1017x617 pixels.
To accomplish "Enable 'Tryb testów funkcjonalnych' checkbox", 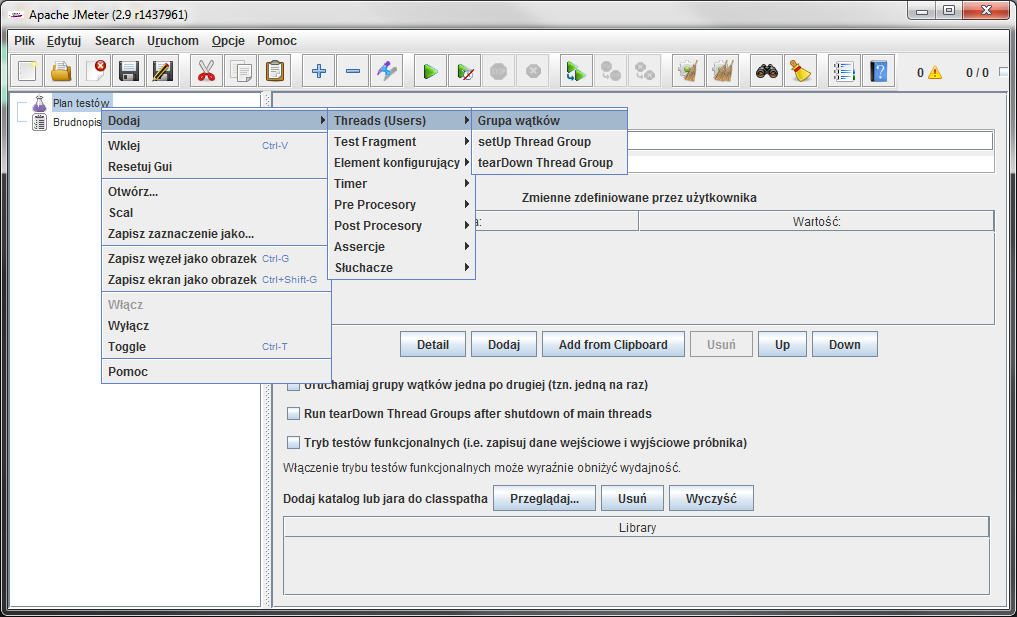I will point(293,443).
